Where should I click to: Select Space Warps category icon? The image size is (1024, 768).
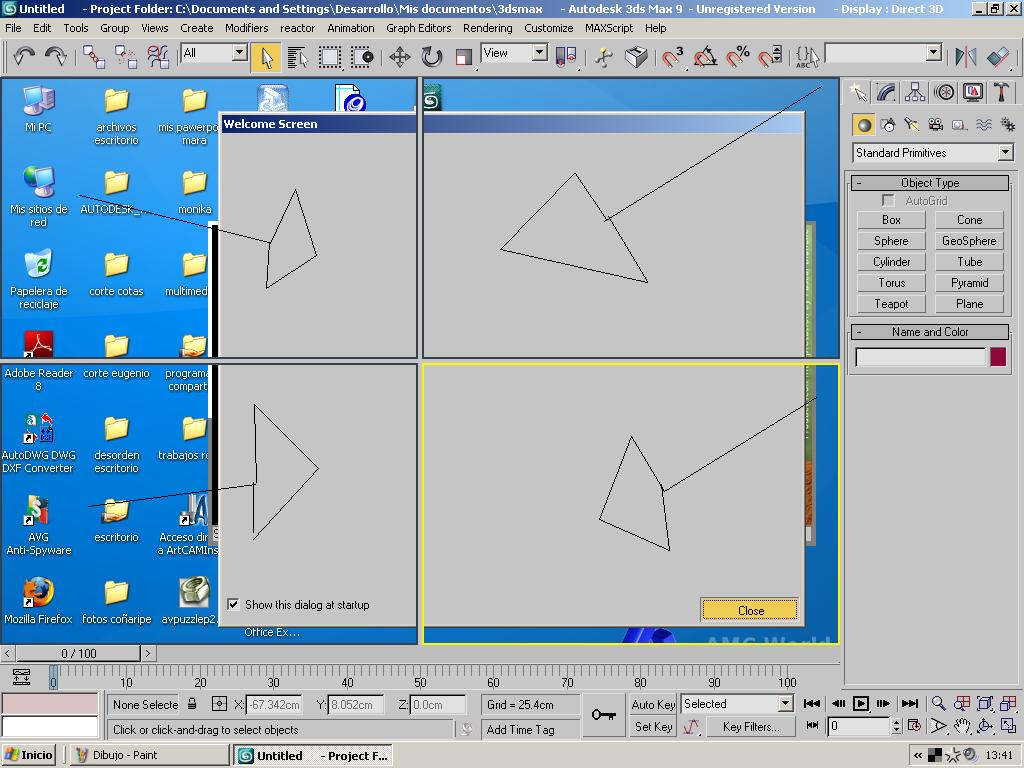tap(984, 125)
